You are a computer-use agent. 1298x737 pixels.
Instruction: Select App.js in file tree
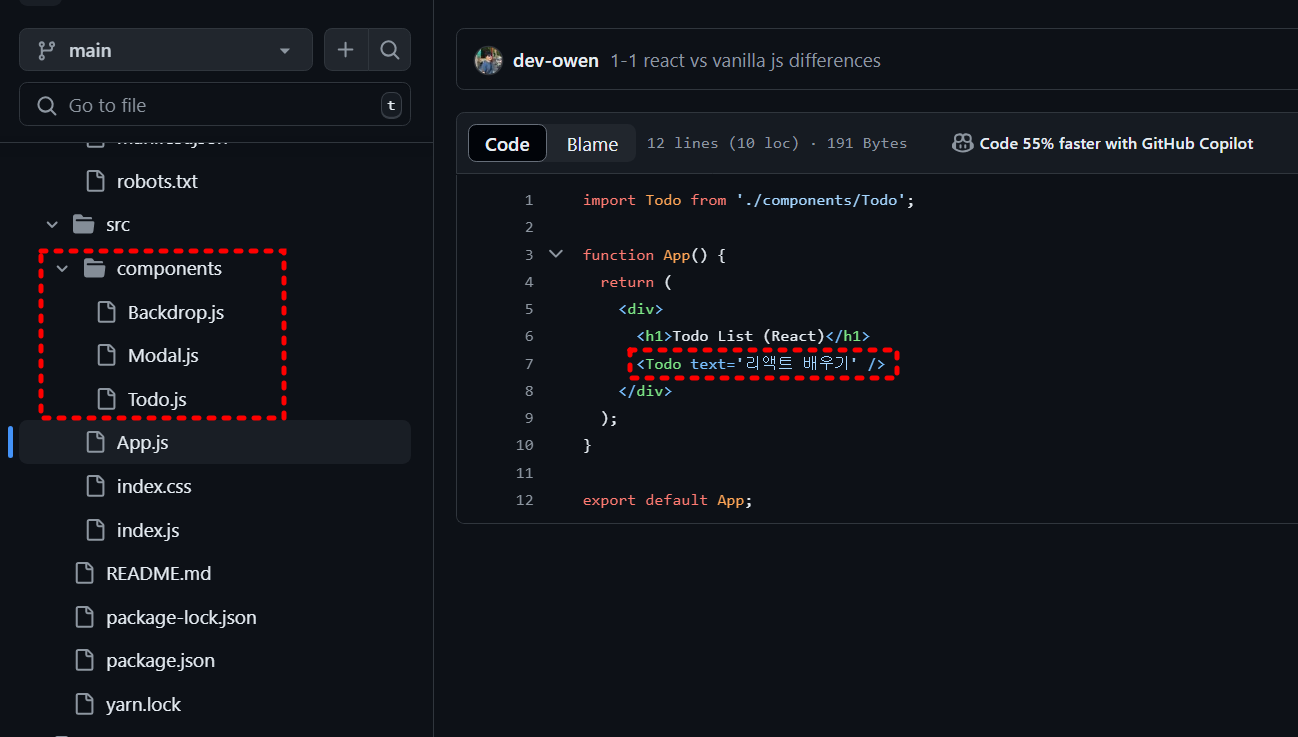215,442
